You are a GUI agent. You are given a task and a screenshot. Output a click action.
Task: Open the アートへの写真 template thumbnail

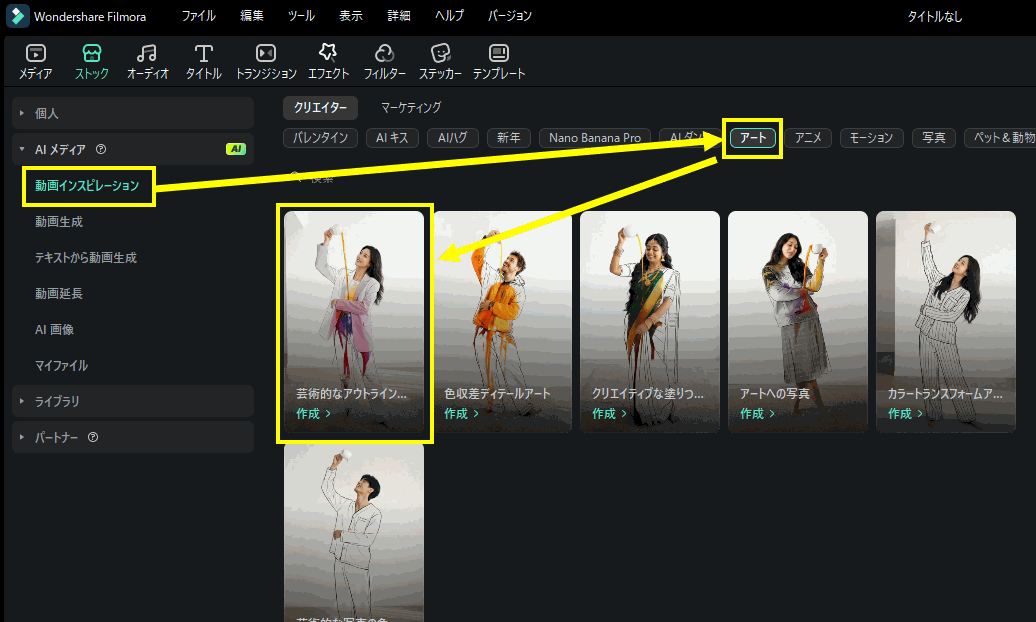798,322
